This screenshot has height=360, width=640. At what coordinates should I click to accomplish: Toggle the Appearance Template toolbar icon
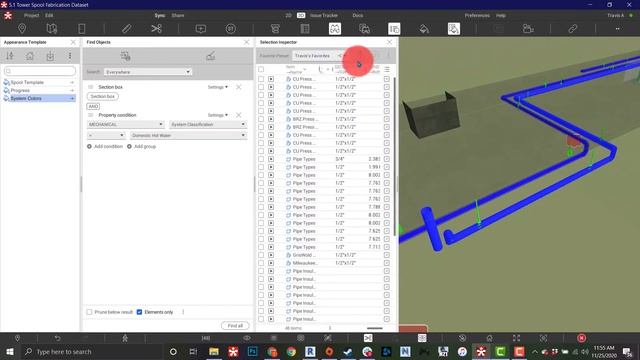point(454,29)
